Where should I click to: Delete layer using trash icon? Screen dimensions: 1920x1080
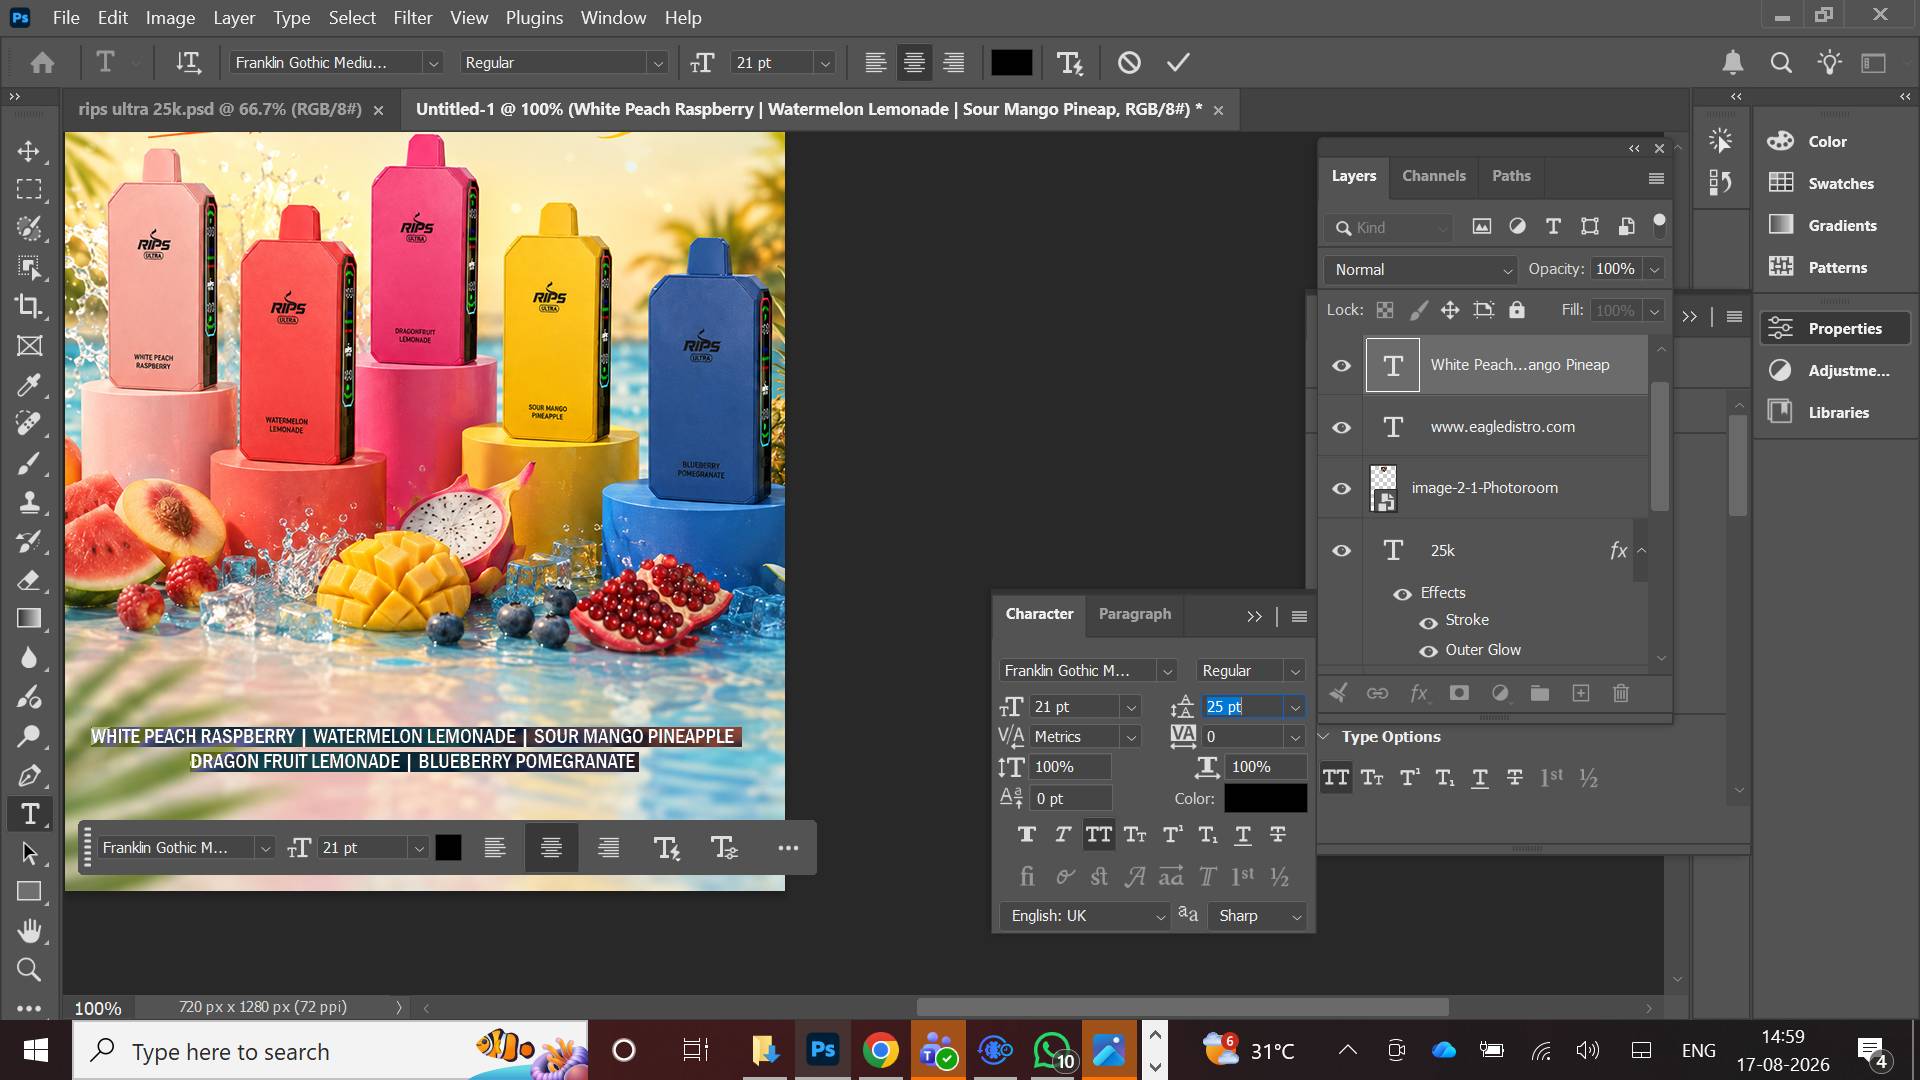pyautogui.click(x=1621, y=693)
